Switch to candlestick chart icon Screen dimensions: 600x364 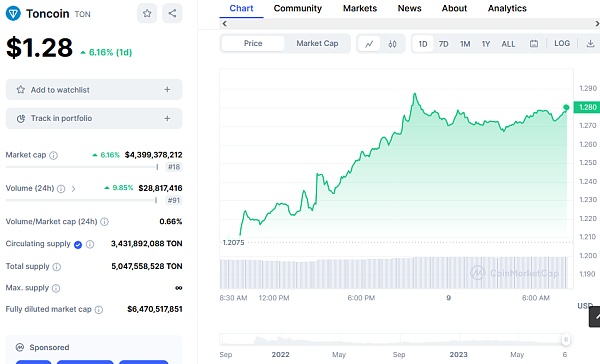392,44
